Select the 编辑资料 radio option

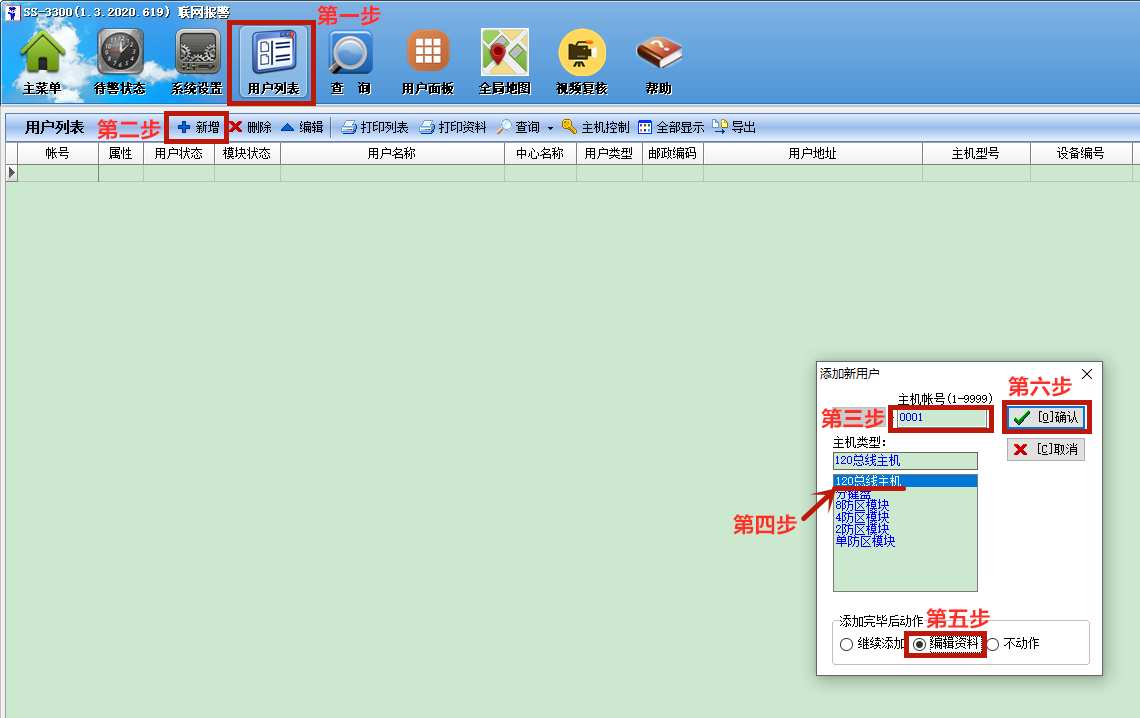pos(919,644)
